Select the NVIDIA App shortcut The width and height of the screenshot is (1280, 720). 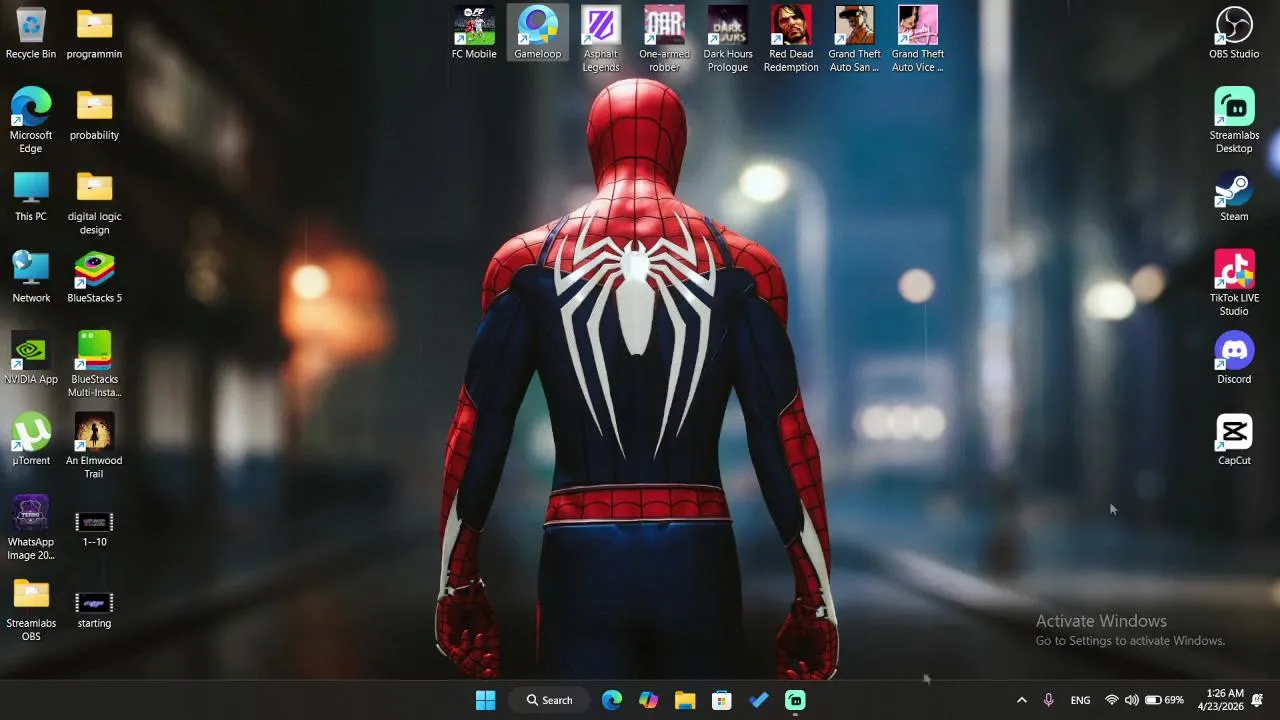[x=31, y=358]
